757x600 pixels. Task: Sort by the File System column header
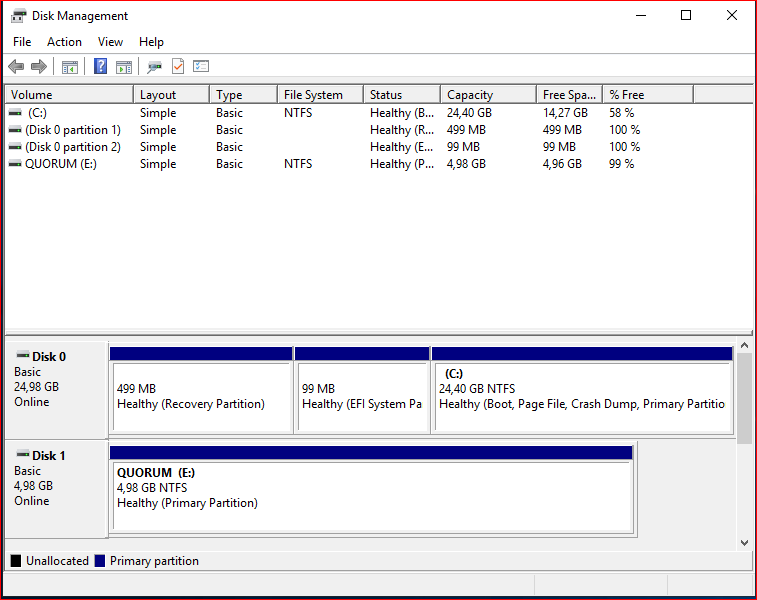pos(321,95)
